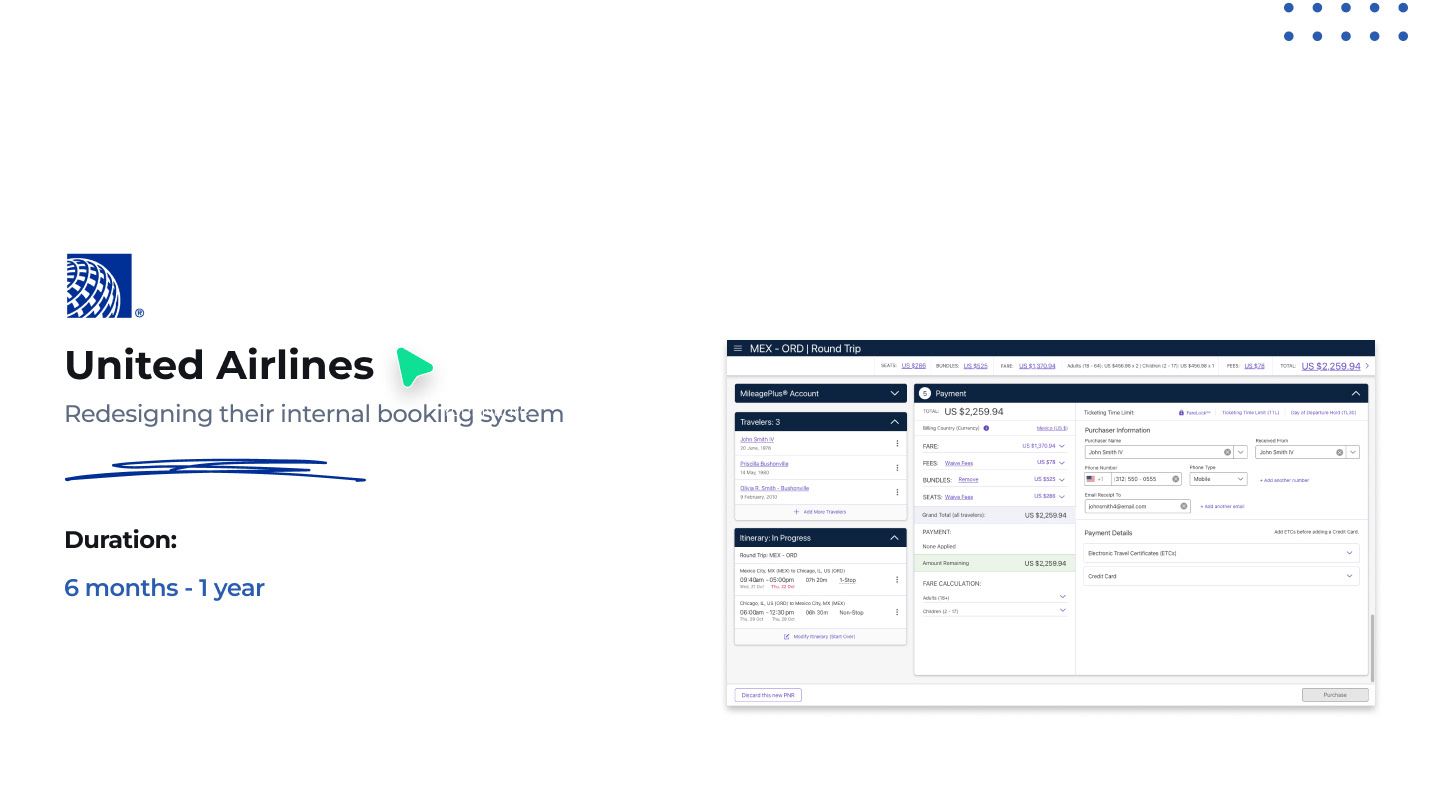Click the 1-Stop link on first flight
Viewport: 1439px width, 811px height.
click(847, 580)
